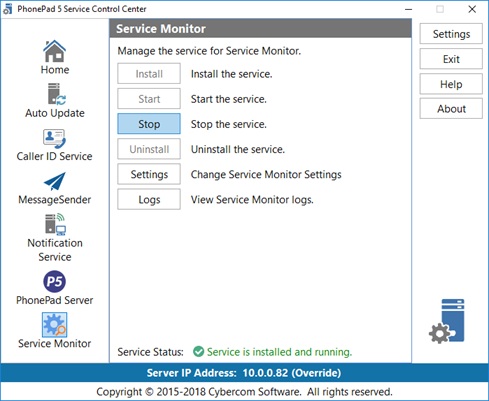Click 'Install the service.' description text
Image resolution: width=489 pixels, height=401 pixels.
coord(232,74)
